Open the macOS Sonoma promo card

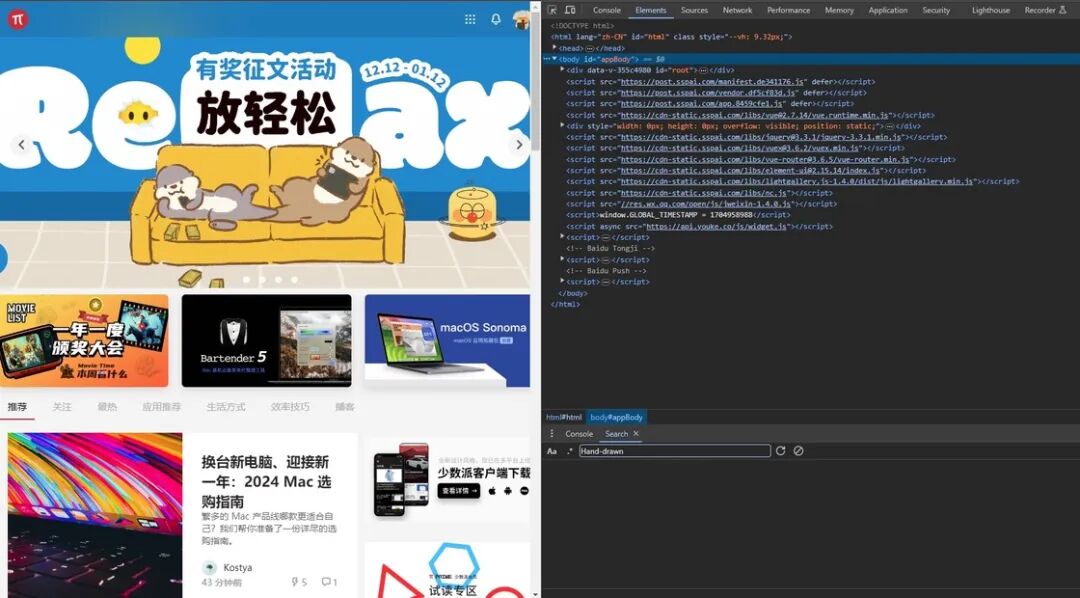(447, 341)
